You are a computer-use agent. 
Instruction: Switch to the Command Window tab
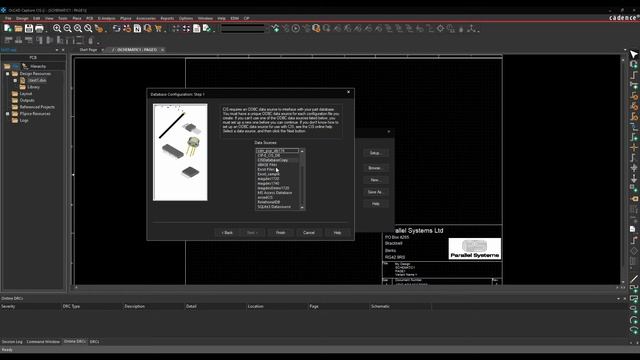point(43,342)
